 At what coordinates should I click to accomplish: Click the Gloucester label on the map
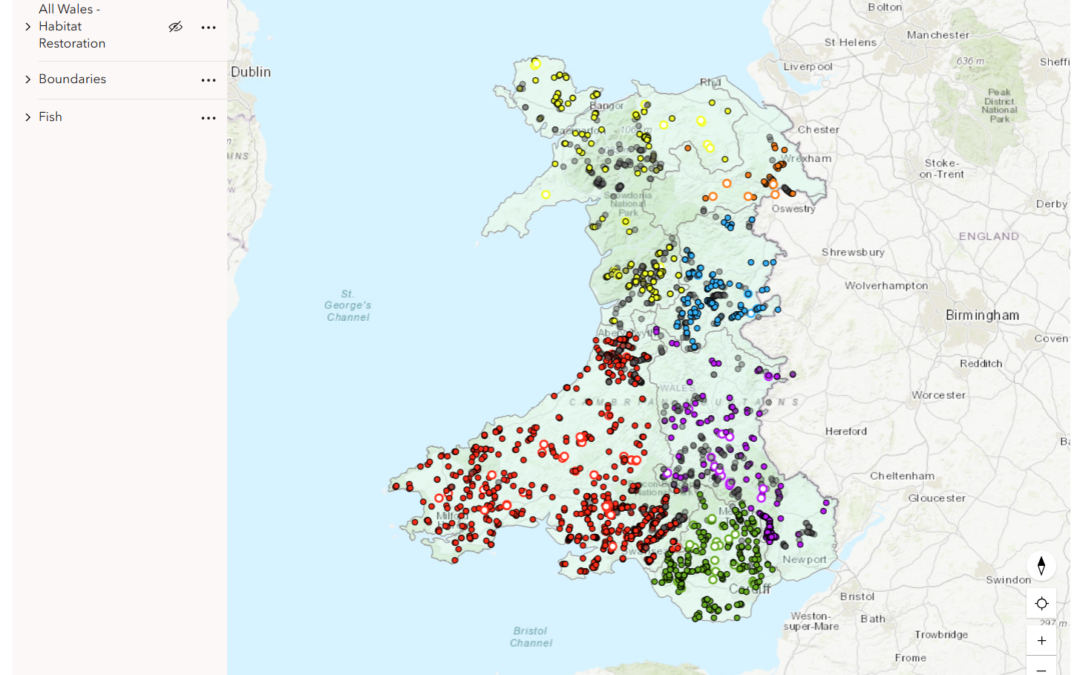pos(937,498)
